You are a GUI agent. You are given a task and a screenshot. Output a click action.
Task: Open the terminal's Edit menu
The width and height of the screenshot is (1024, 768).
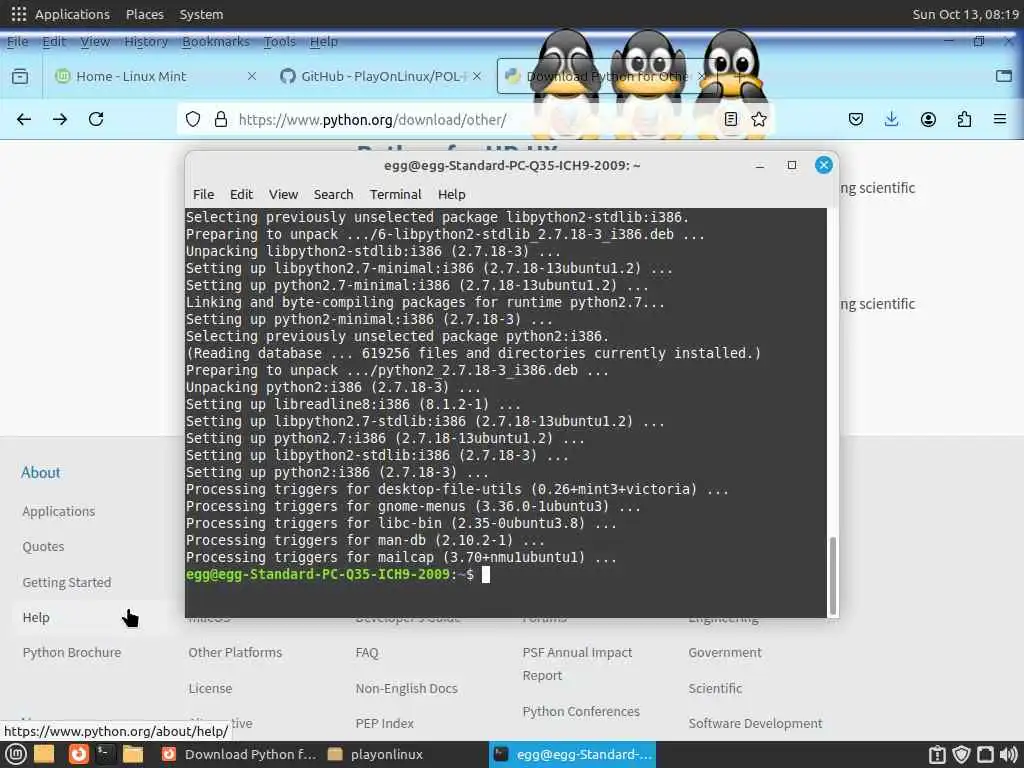click(241, 194)
